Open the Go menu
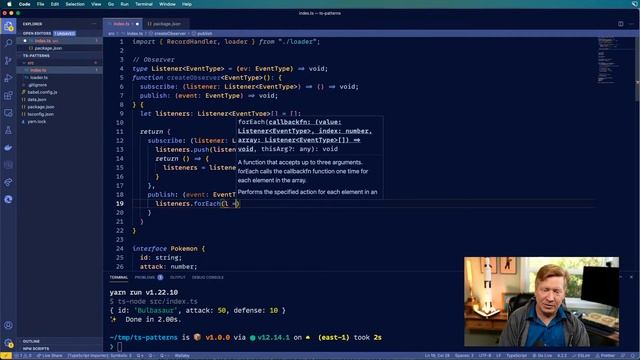The height and width of the screenshot is (360, 640). coord(111,4)
